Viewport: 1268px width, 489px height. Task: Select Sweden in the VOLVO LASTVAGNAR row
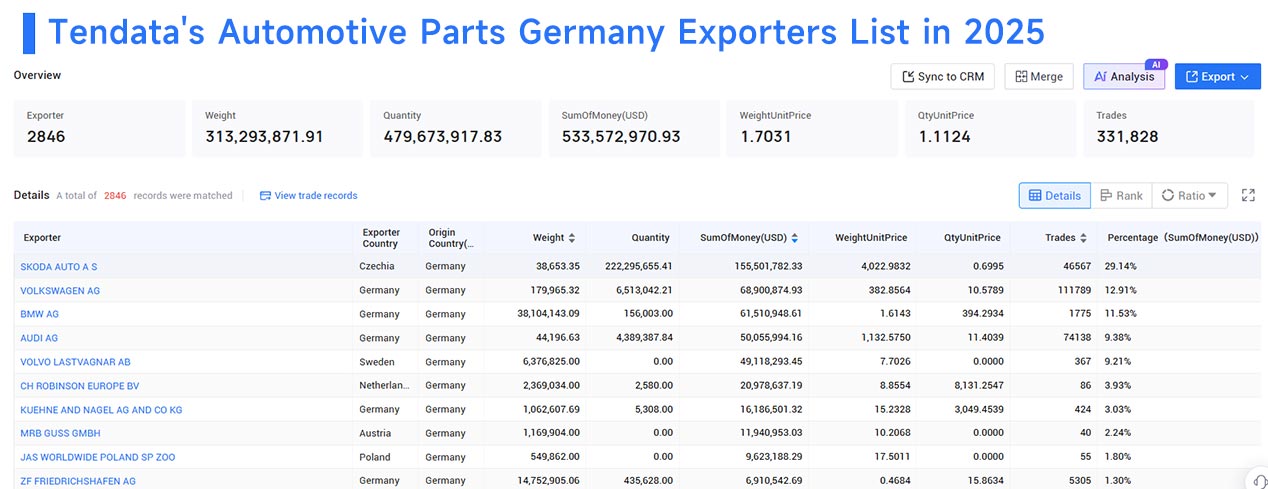coord(377,362)
